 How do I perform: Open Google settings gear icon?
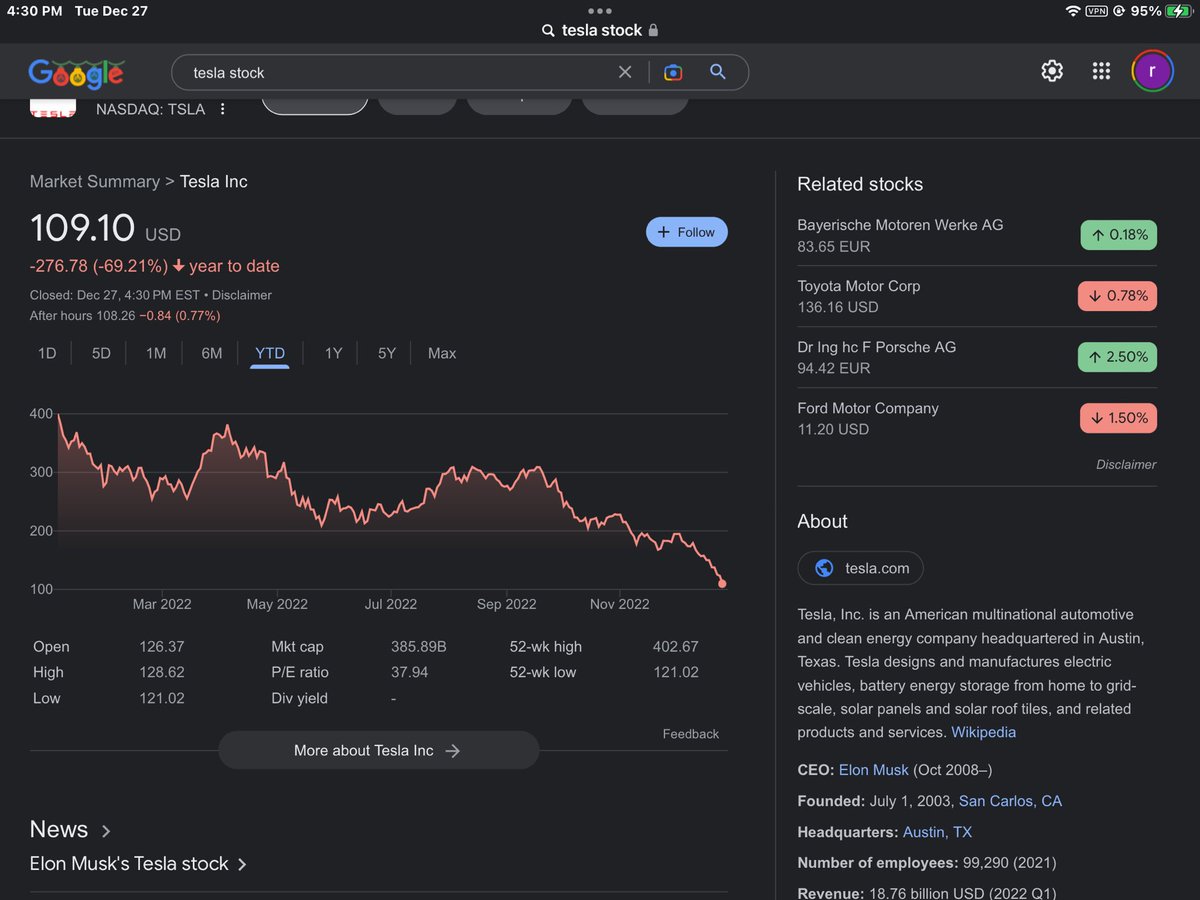[1052, 71]
